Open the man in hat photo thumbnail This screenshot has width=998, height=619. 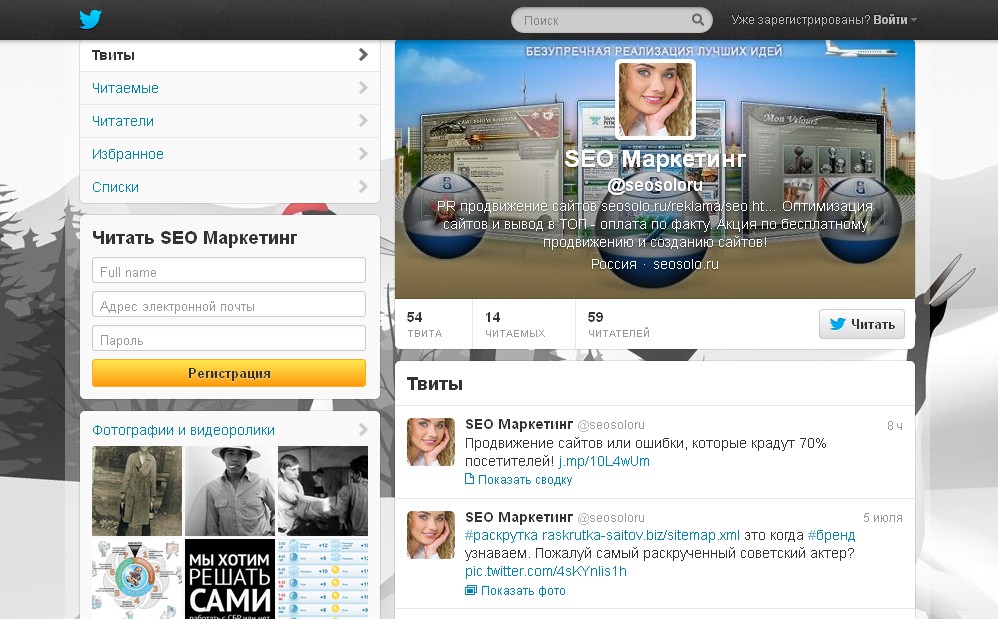coord(230,490)
